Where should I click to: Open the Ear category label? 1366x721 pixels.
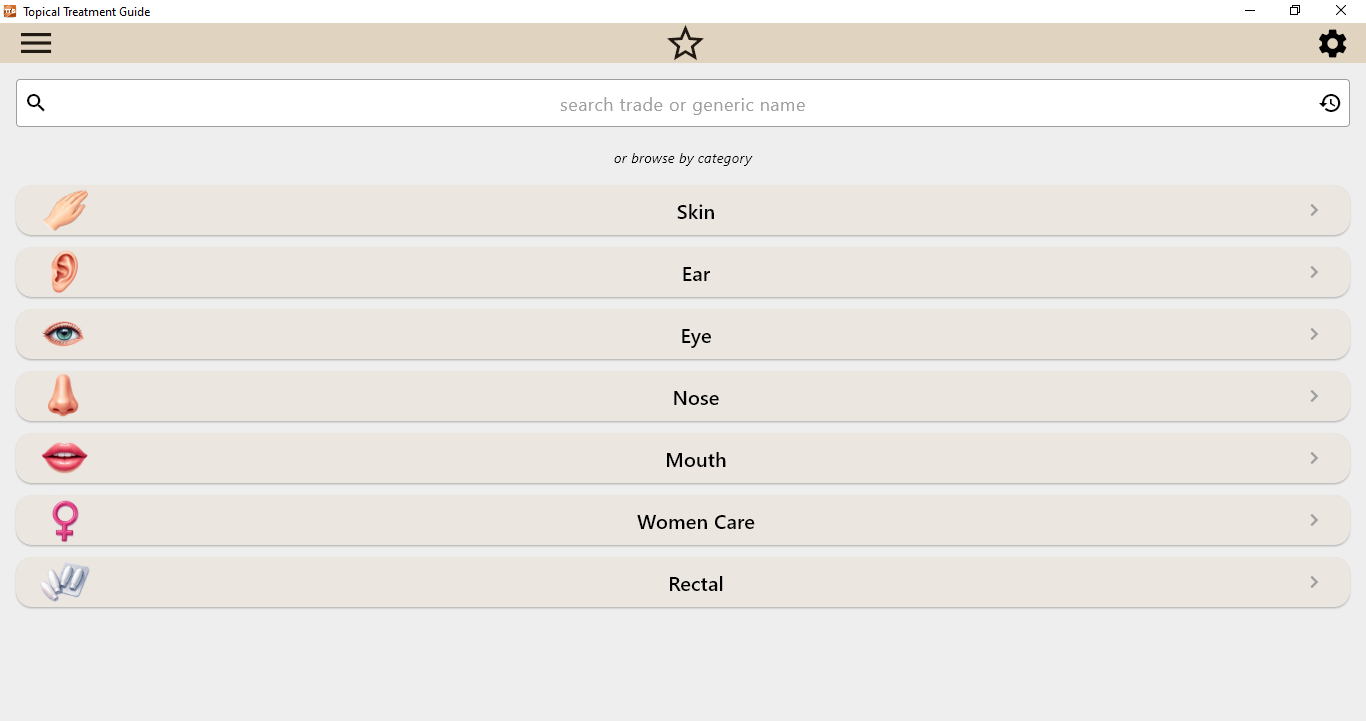click(x=695, y=274)
